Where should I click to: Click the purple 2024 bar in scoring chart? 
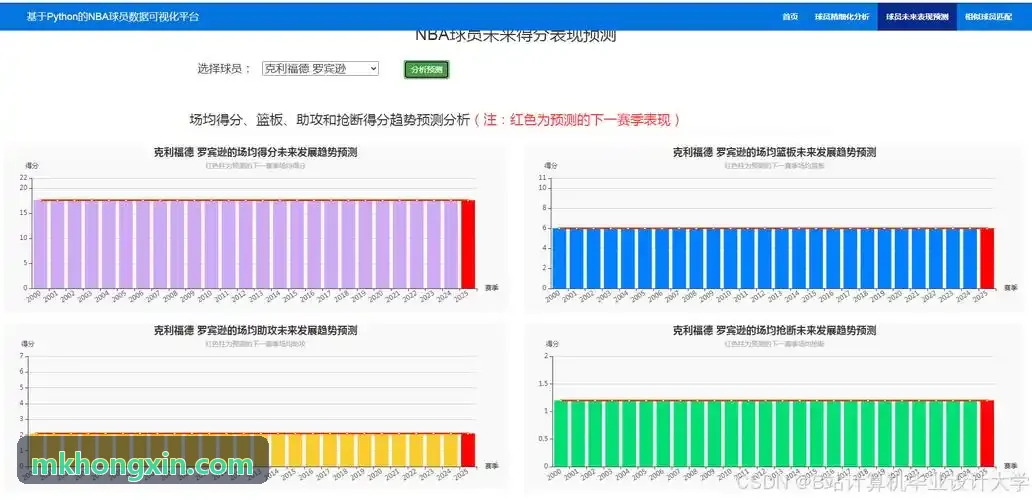pyautogui.click(x=451, y=244)
